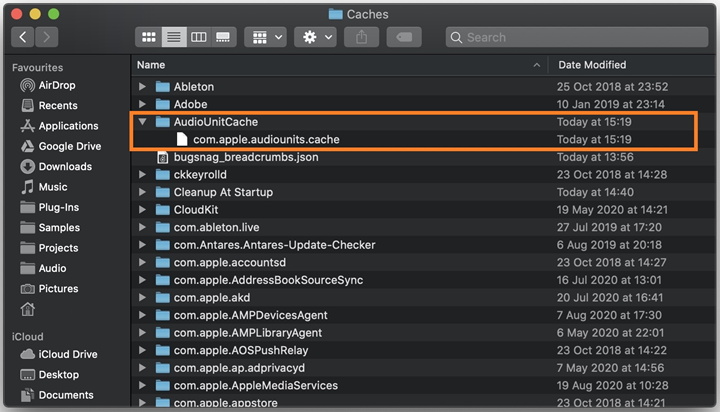Viewport: 720px width, 412px height.
Task: Expand the ckkeyrolld folder disclosure triangle
Action: 142,175
